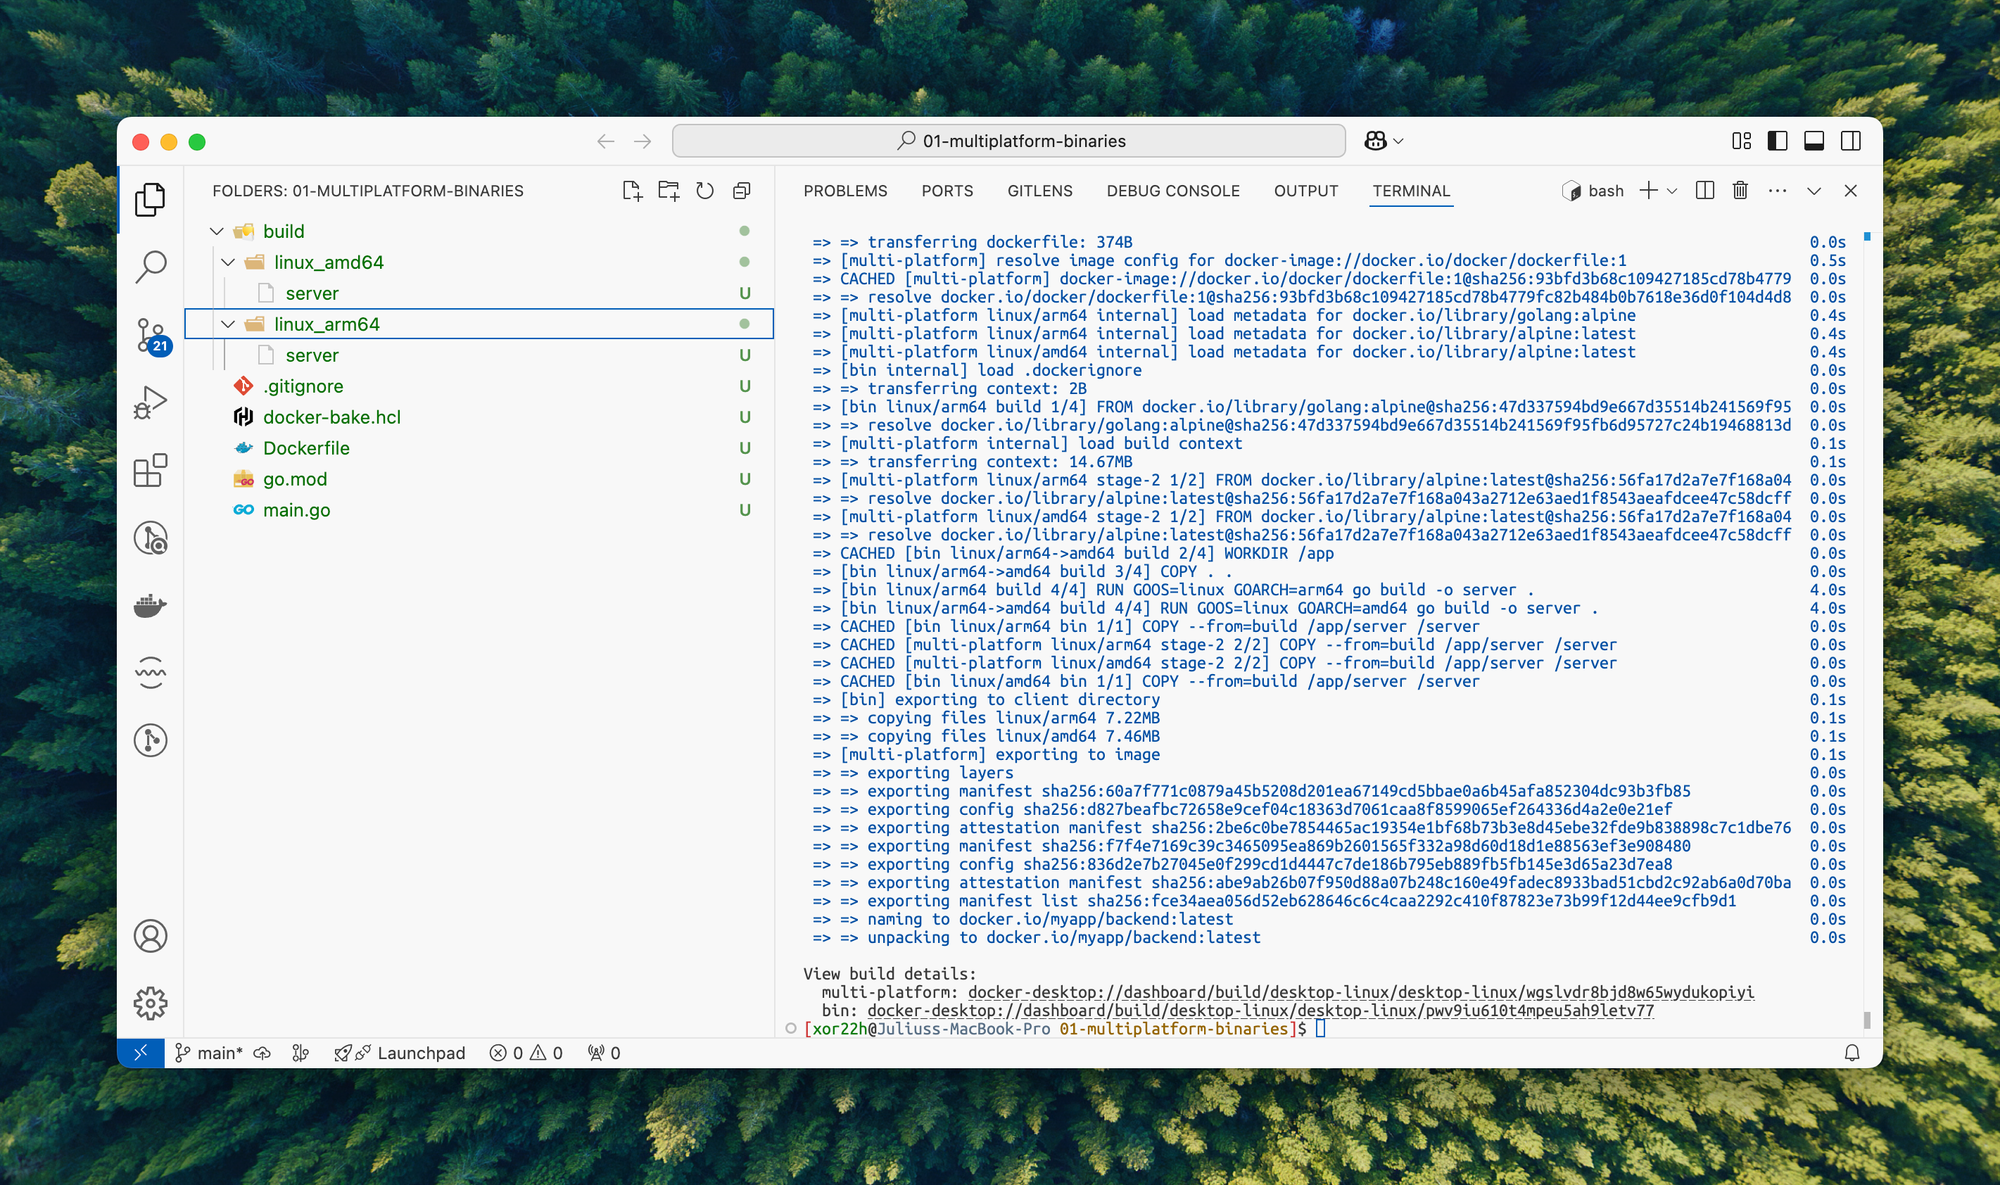Split the terminal

pos(1703,190)
